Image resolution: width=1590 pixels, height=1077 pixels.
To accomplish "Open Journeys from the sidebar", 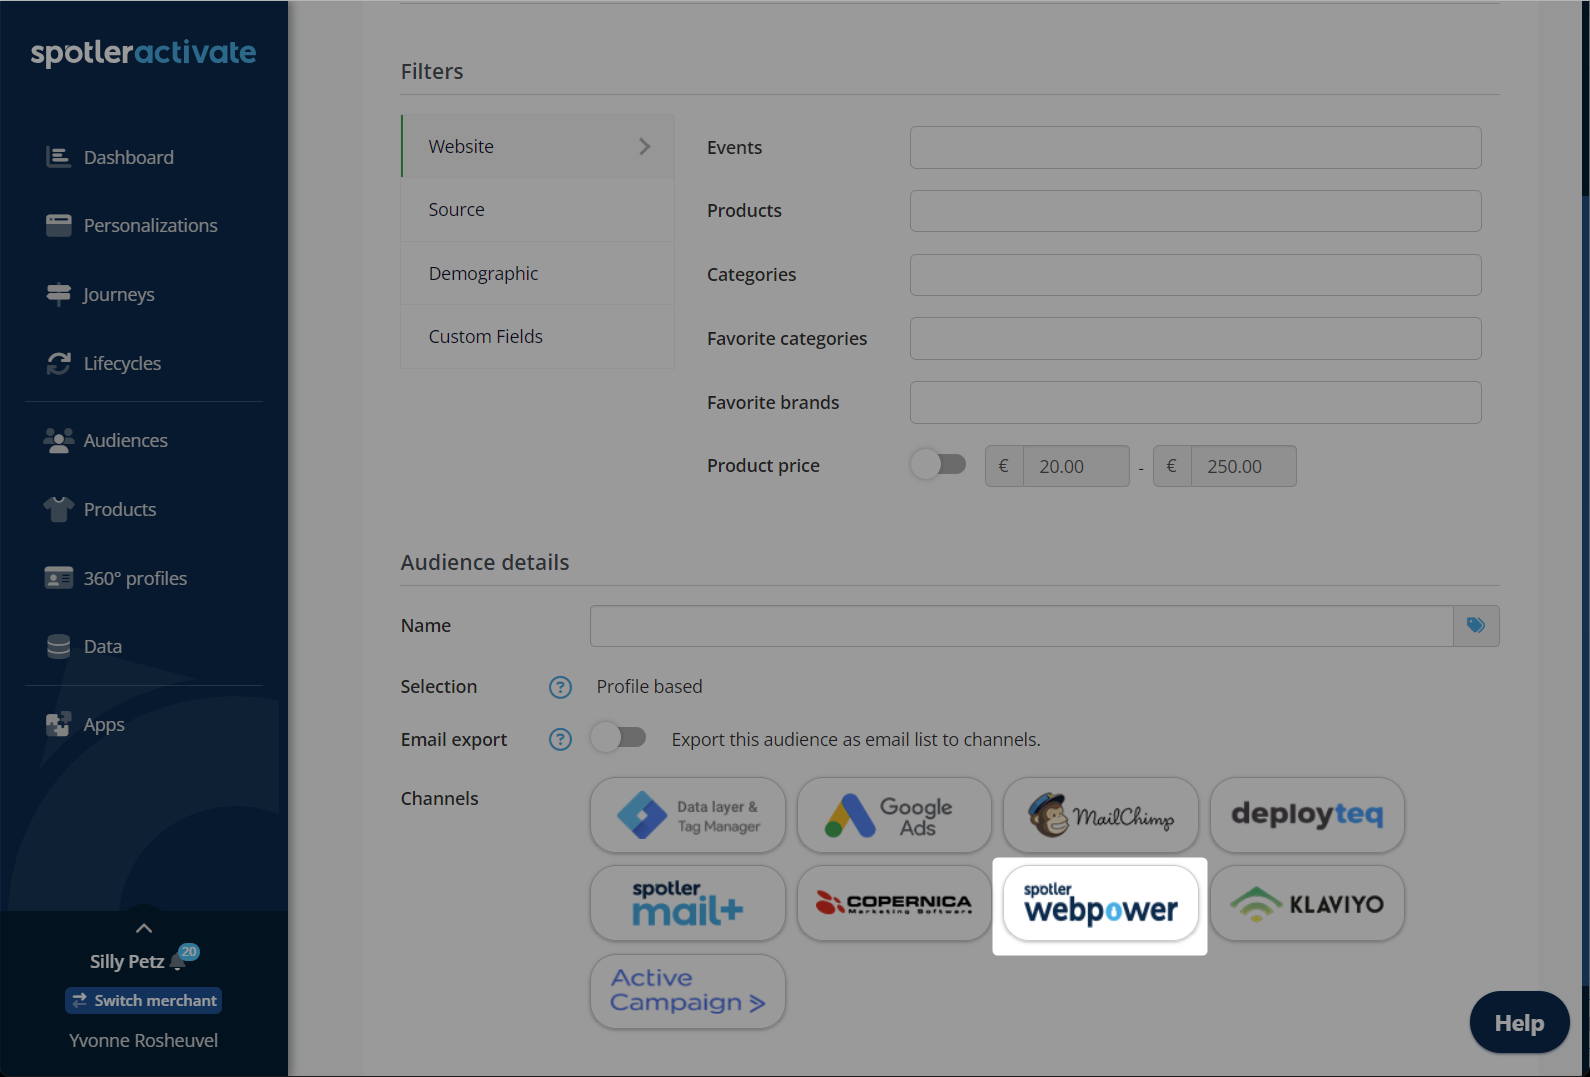I will click(x=119, y=295).
